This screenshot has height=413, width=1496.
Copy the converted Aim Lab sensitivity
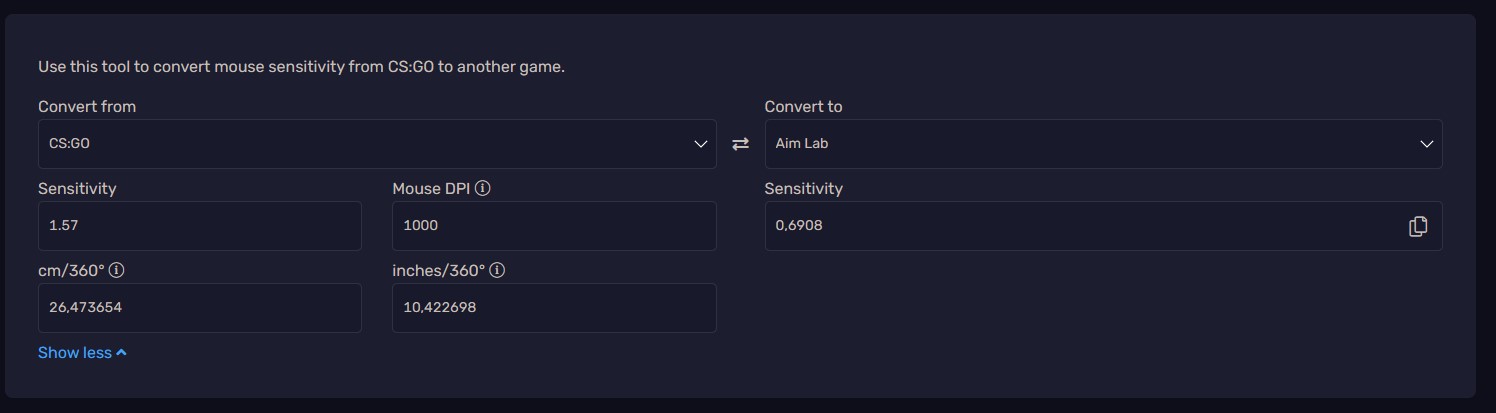[1417, 226]
